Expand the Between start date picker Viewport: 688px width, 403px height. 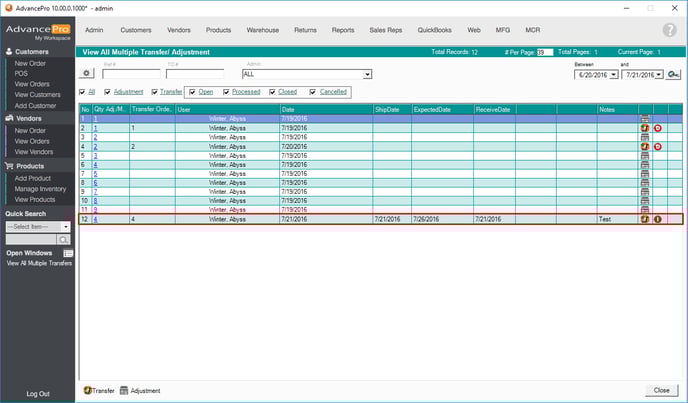click(x=615, y=74)
